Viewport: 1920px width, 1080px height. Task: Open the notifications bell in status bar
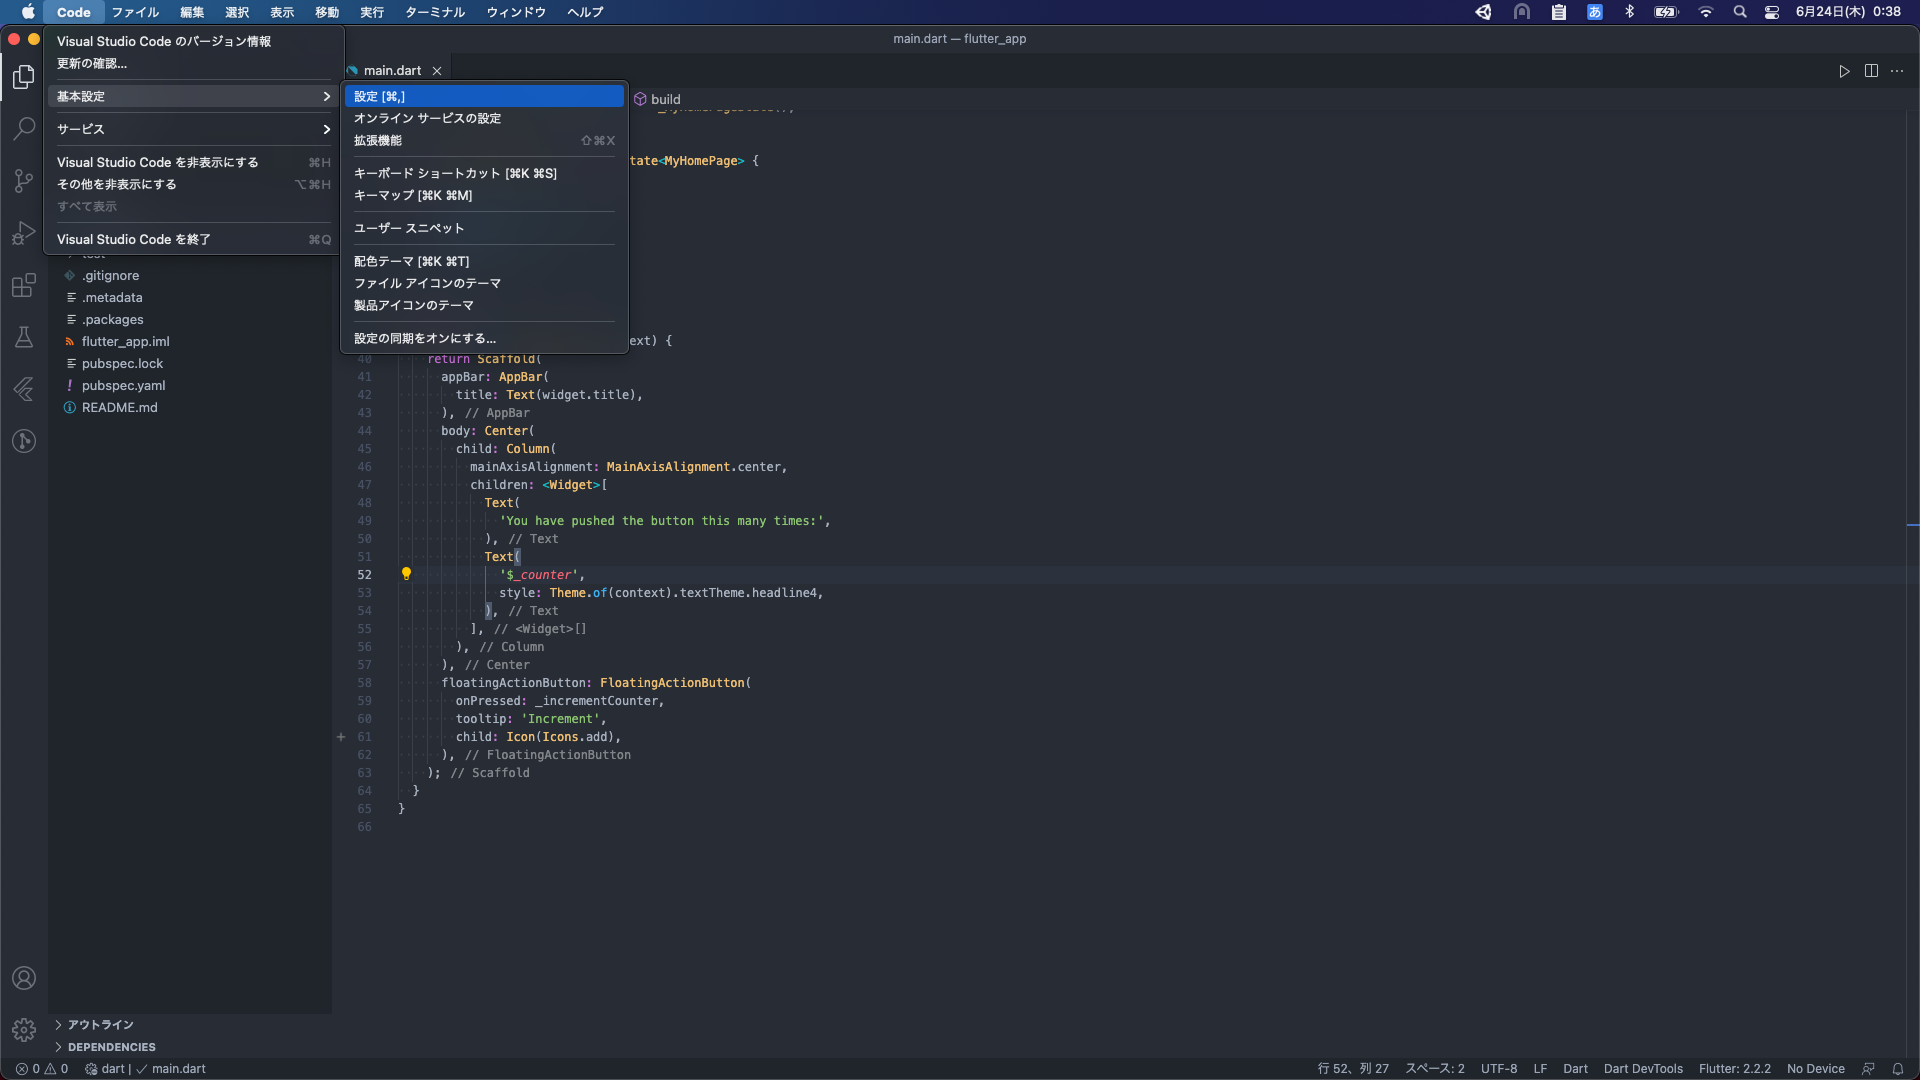tap(1897, 1069)
